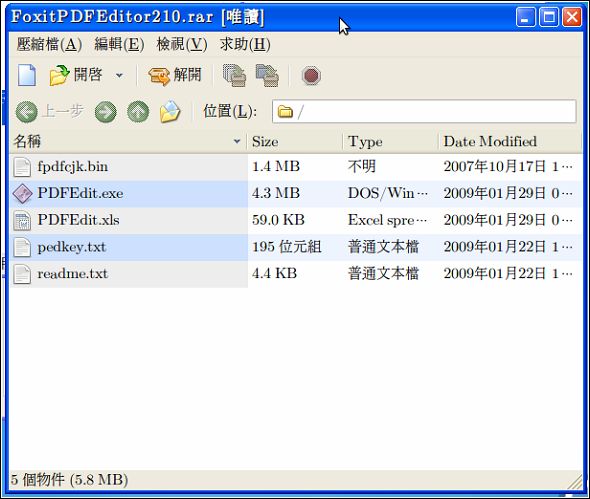
Task: Sort by the Type column header
Action: pyautogui.click(x=391, y=141)
